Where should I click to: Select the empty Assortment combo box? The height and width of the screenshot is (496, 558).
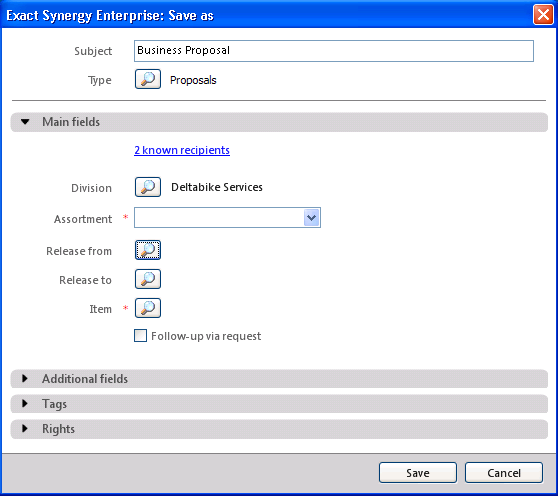(227, 217)
